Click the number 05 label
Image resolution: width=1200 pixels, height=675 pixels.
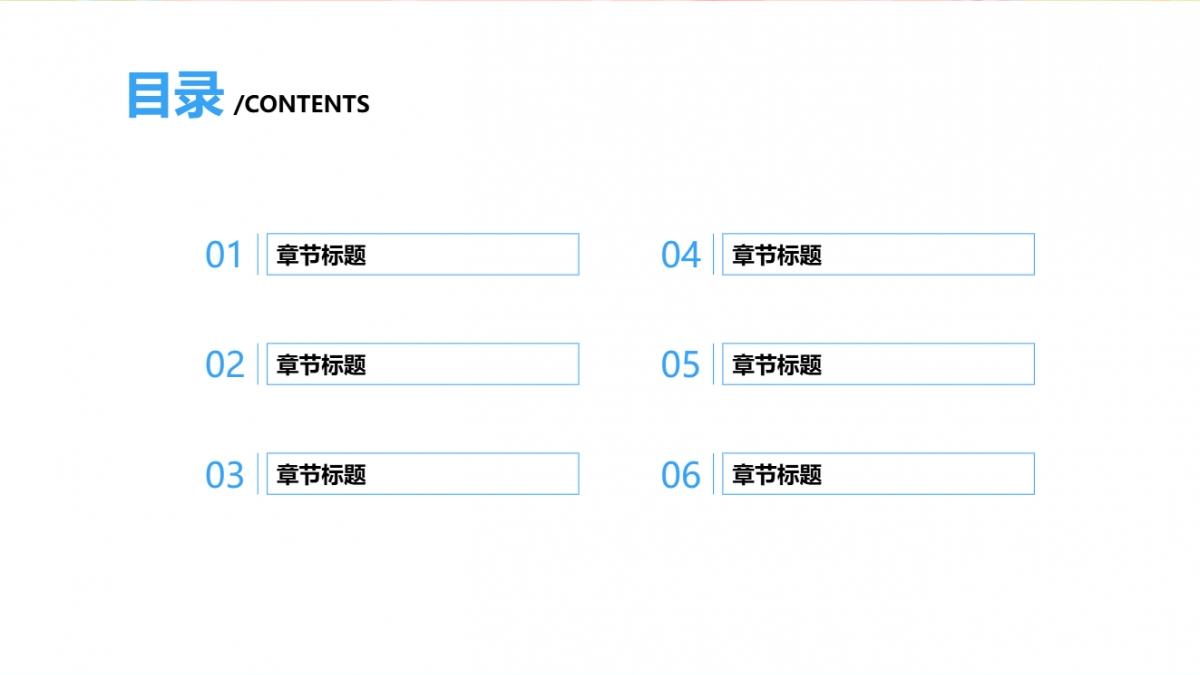680,365
